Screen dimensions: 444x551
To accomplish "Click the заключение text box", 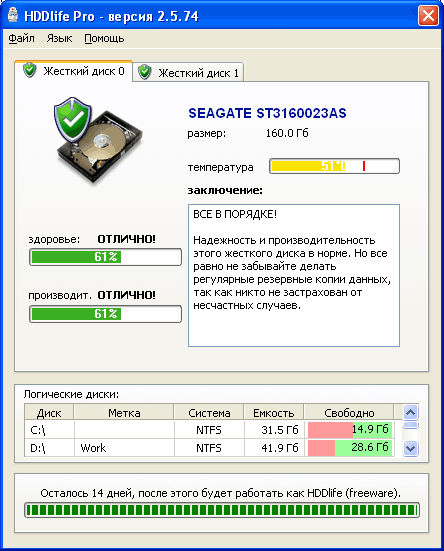I will click(x=294, y=276).
